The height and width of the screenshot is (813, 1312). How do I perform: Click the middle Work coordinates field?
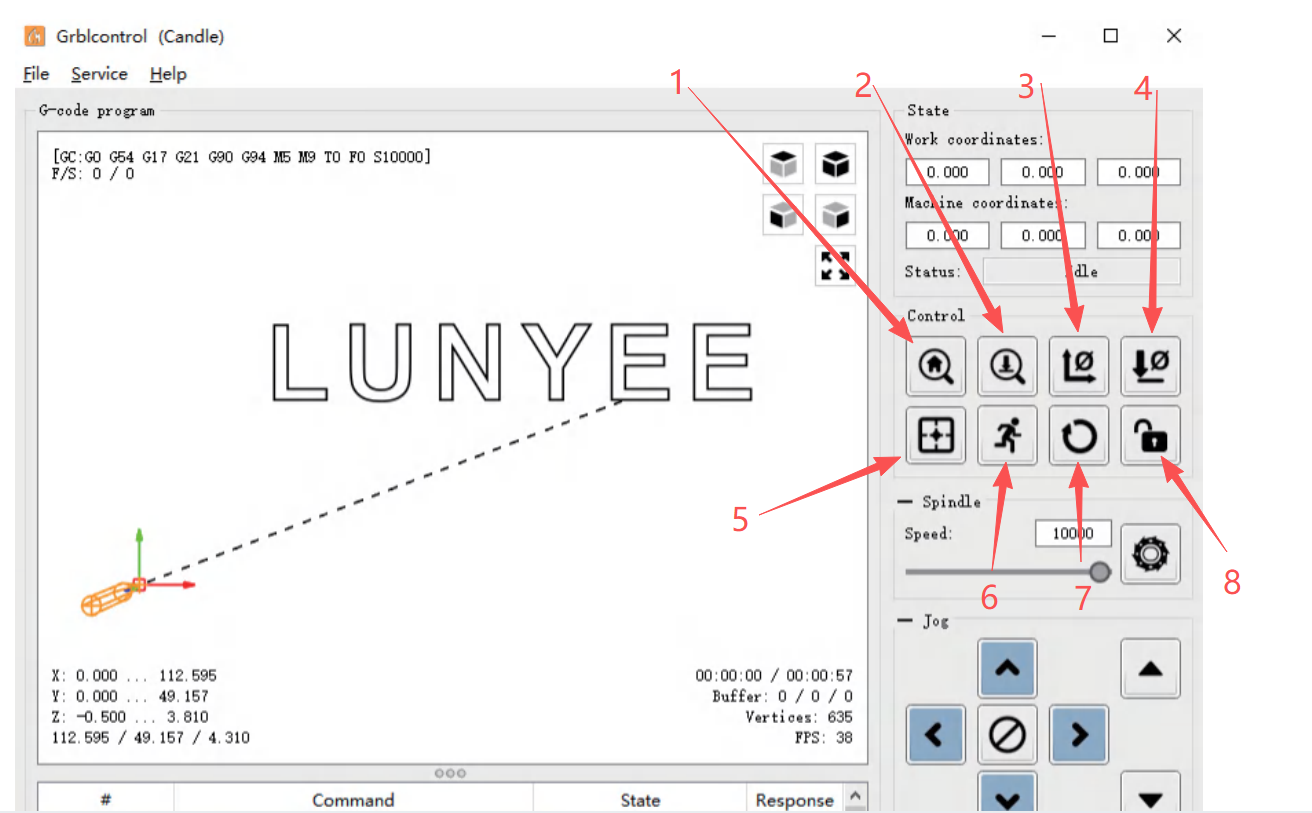1043,172
